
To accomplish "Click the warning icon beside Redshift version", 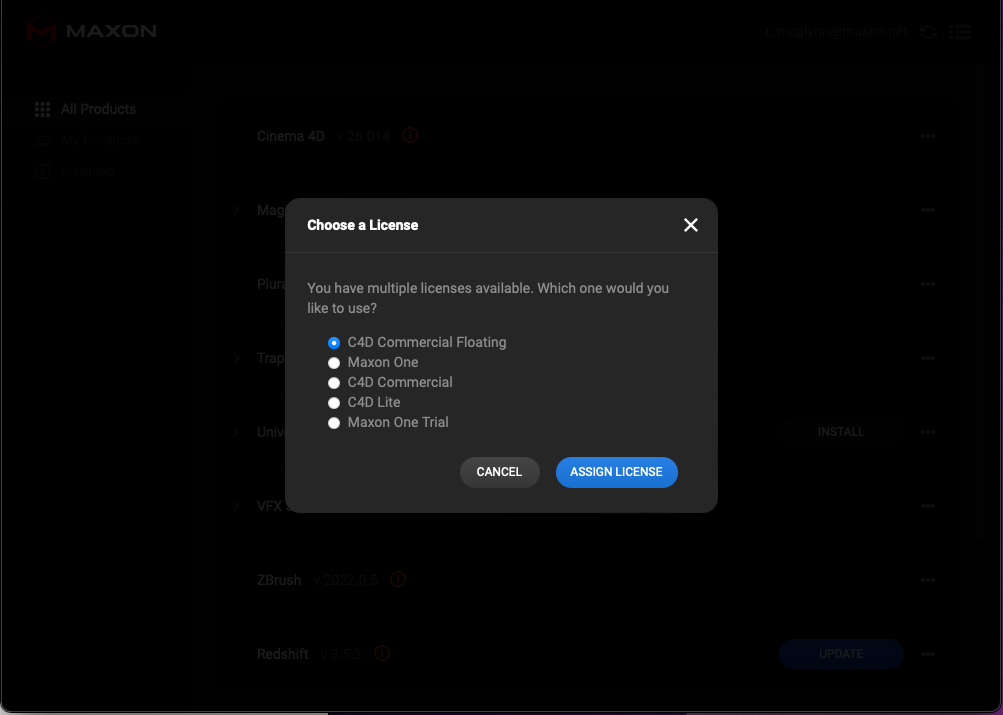I will coord(381,653).
